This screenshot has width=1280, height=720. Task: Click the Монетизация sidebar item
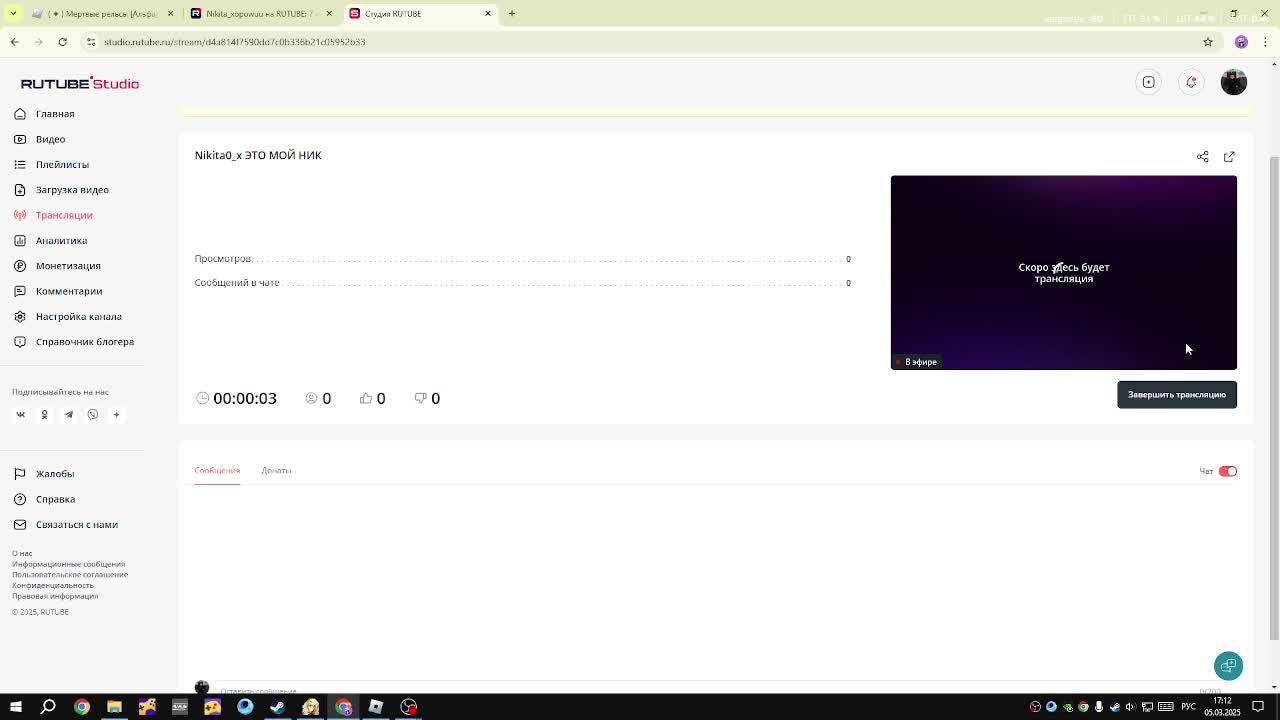point(57,266)
